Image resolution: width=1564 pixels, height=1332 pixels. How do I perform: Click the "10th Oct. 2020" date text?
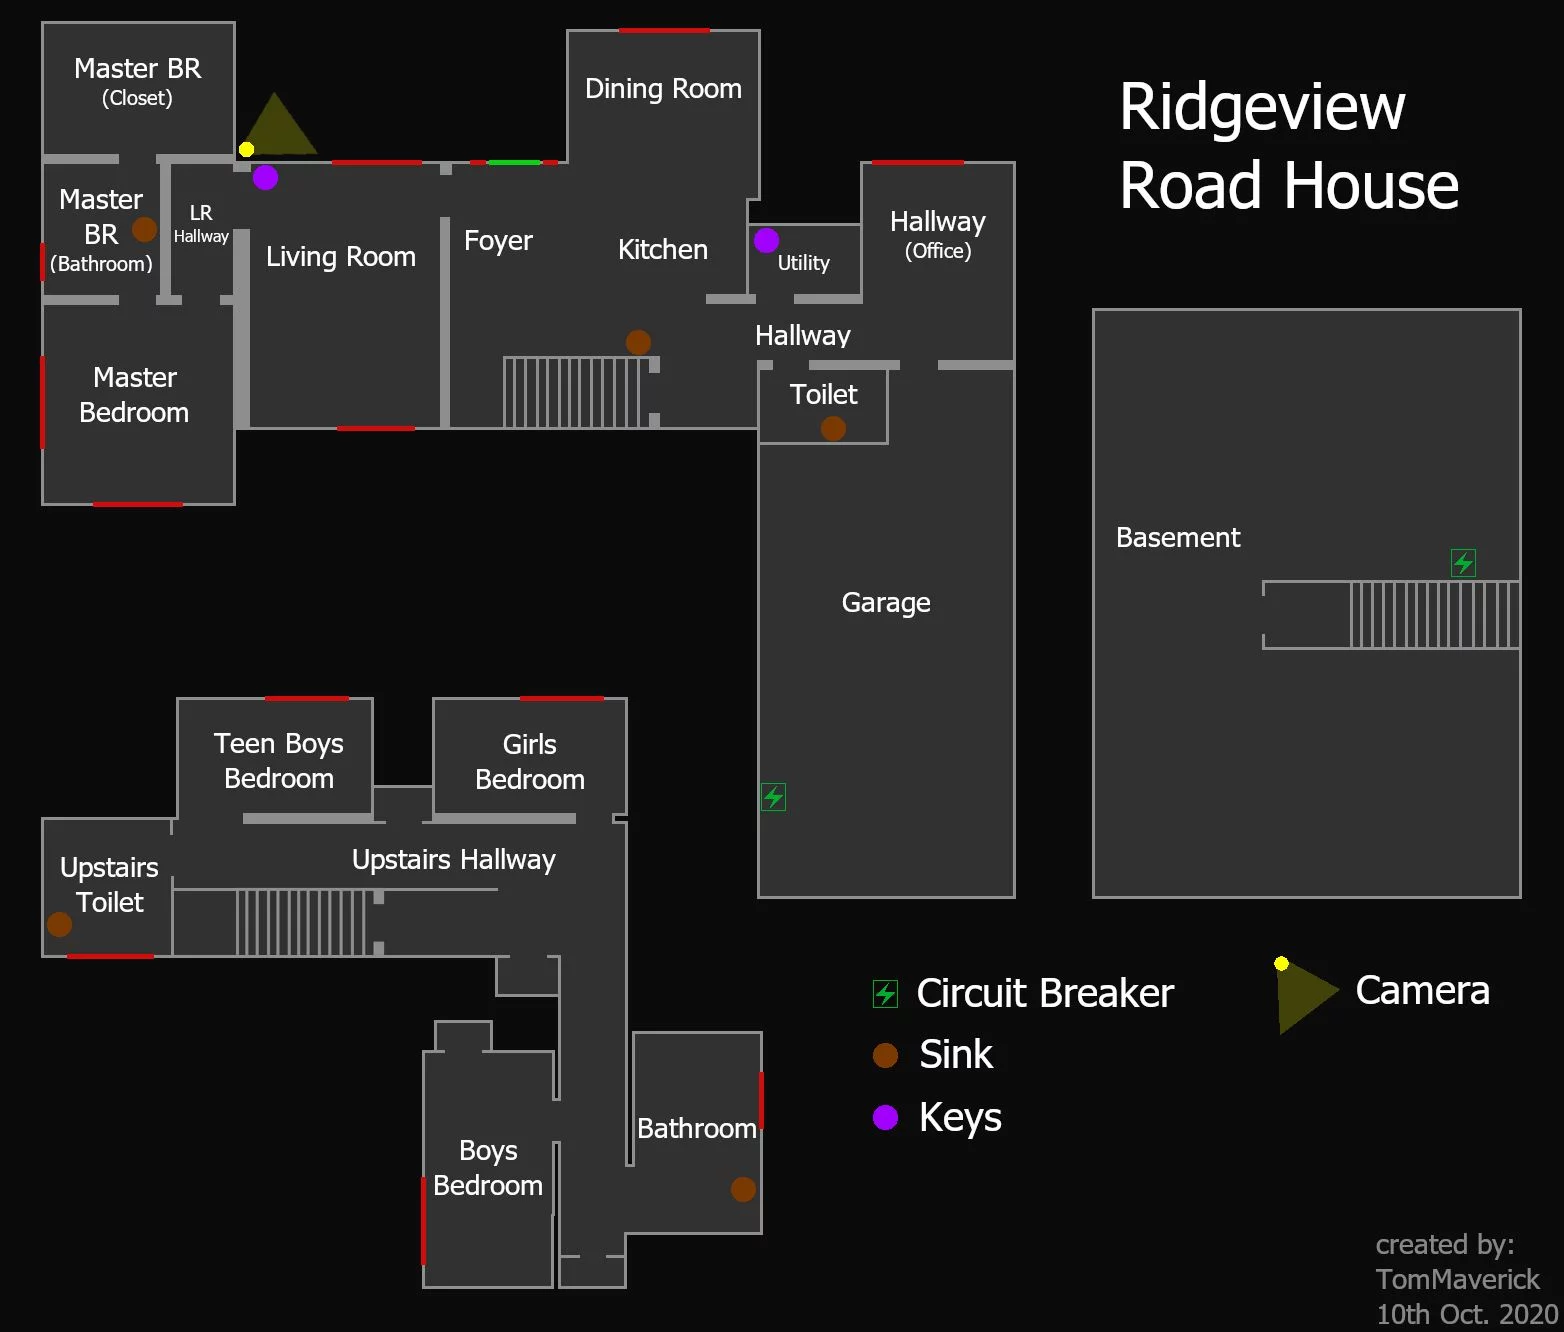(1467, 1314)
